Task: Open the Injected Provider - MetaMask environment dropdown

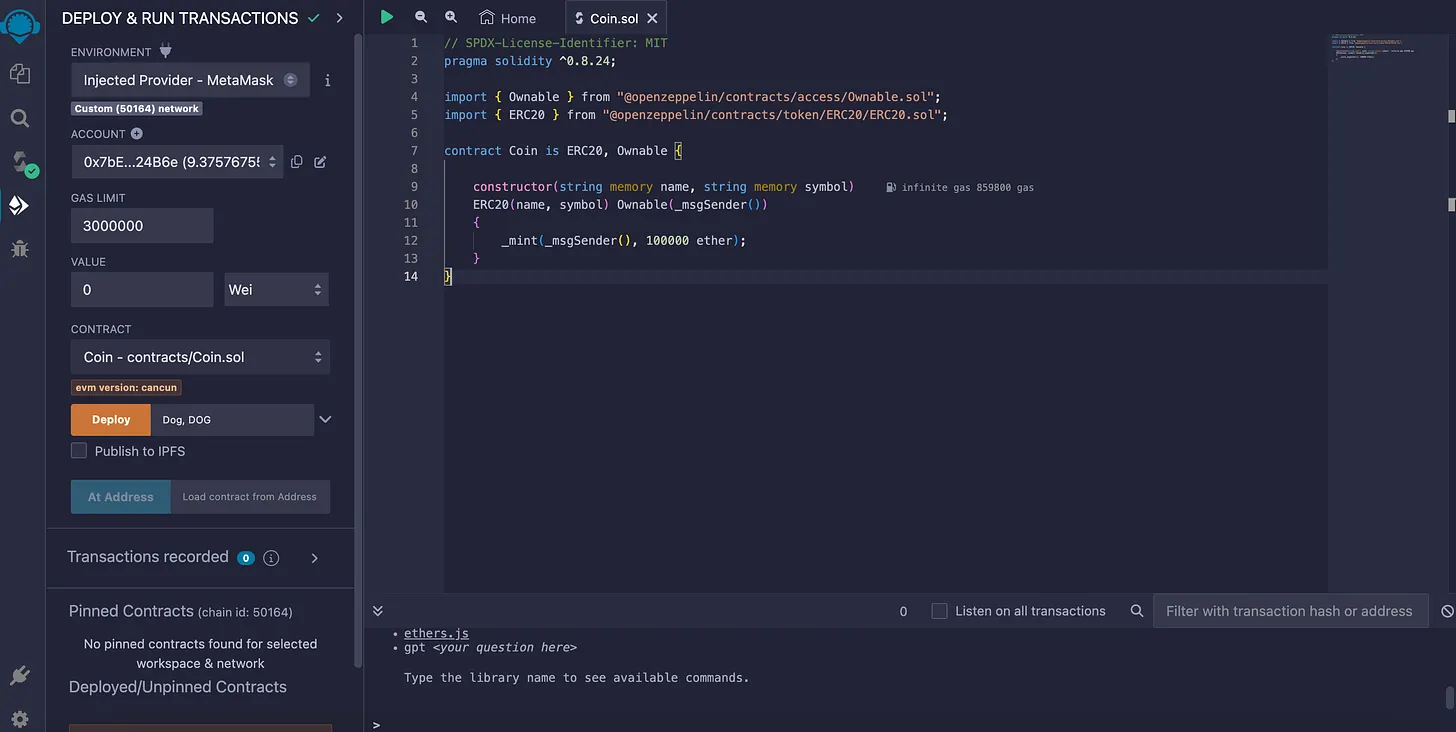Action: pos(190,80)
